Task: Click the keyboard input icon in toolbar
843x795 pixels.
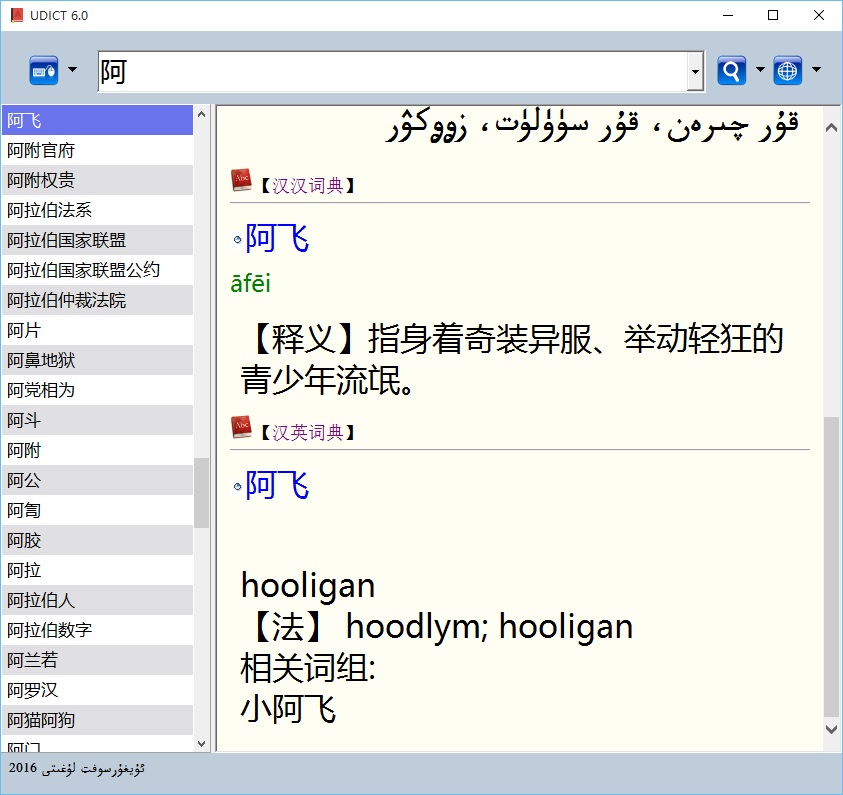Action: pyautogui.click(x=44, y=71)
